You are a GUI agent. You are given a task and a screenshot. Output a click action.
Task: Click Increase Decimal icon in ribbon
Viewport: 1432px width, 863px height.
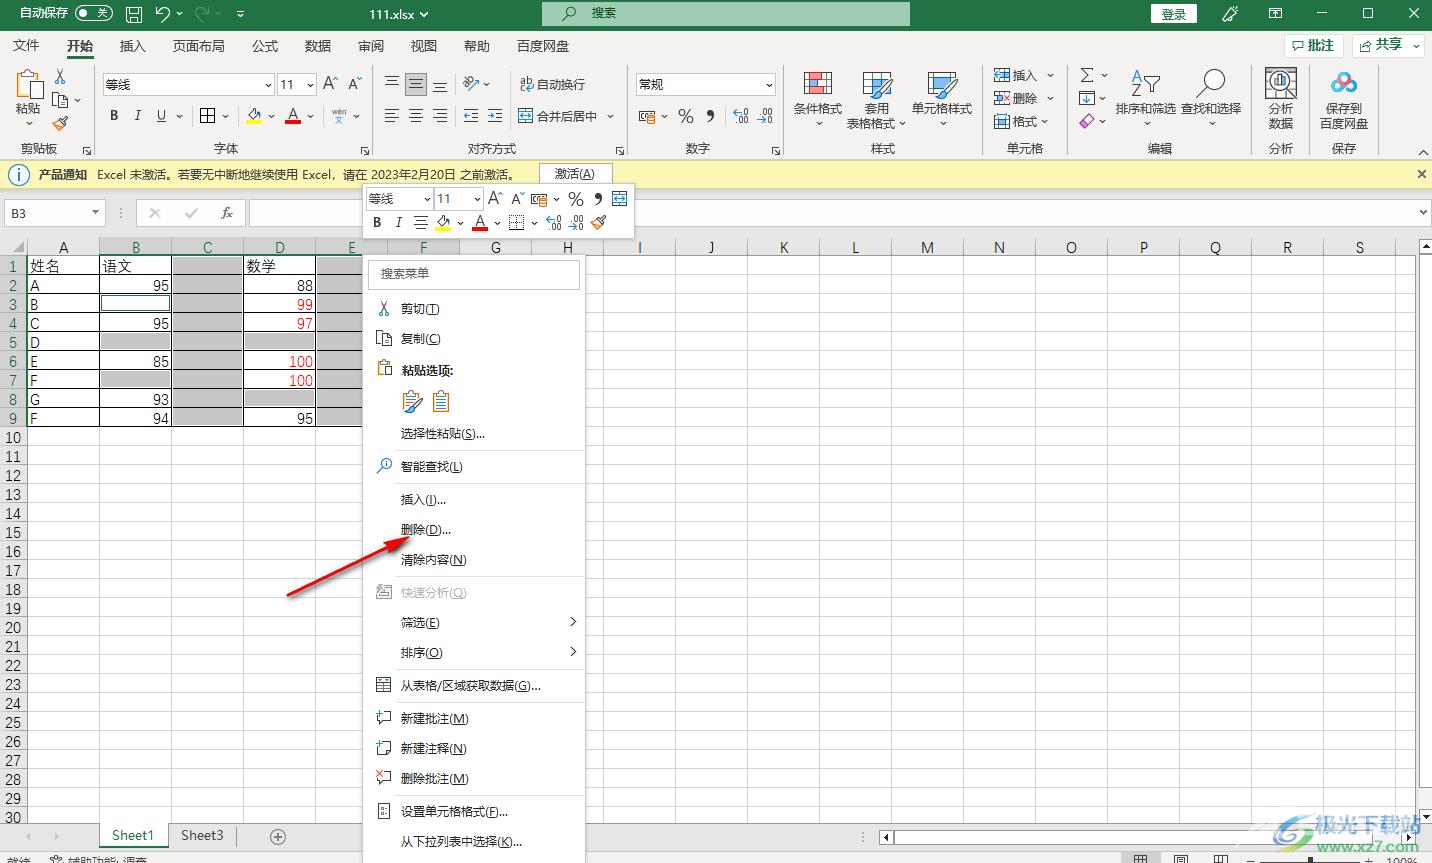coord(741,116)
